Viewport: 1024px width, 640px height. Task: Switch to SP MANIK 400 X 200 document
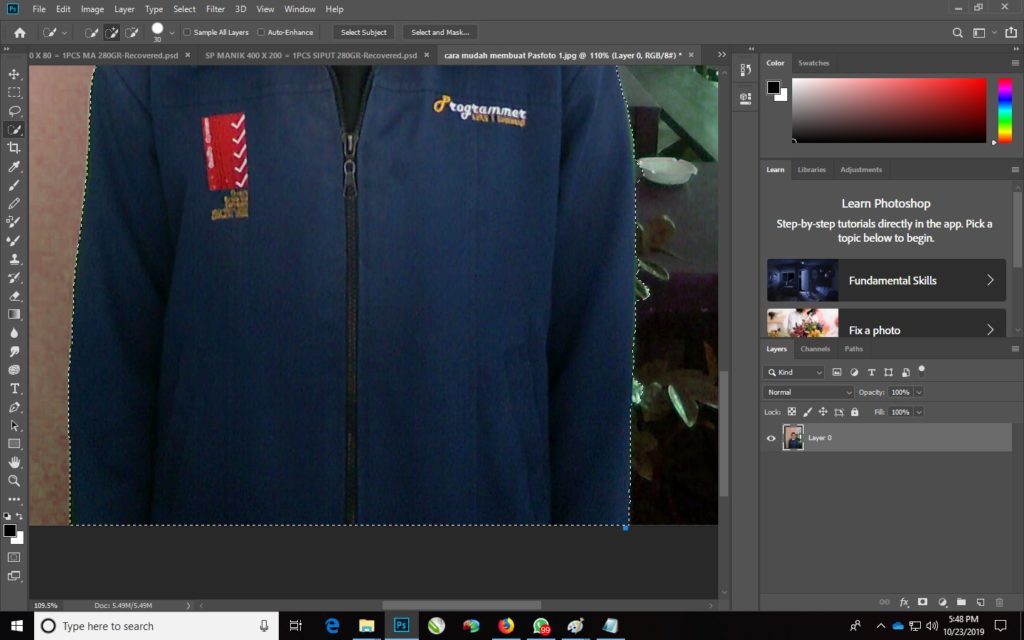coord(311,56)
